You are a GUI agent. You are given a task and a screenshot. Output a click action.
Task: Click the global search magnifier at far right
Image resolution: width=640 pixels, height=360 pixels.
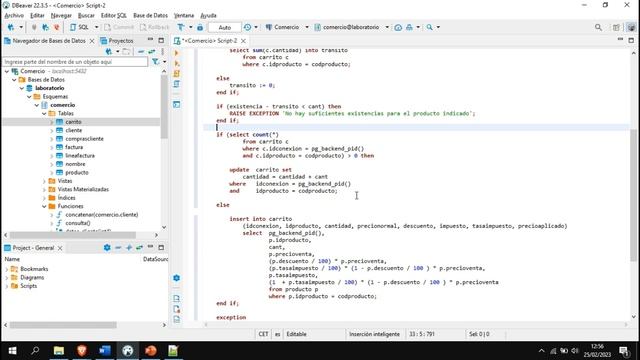(x=598, y=27)
